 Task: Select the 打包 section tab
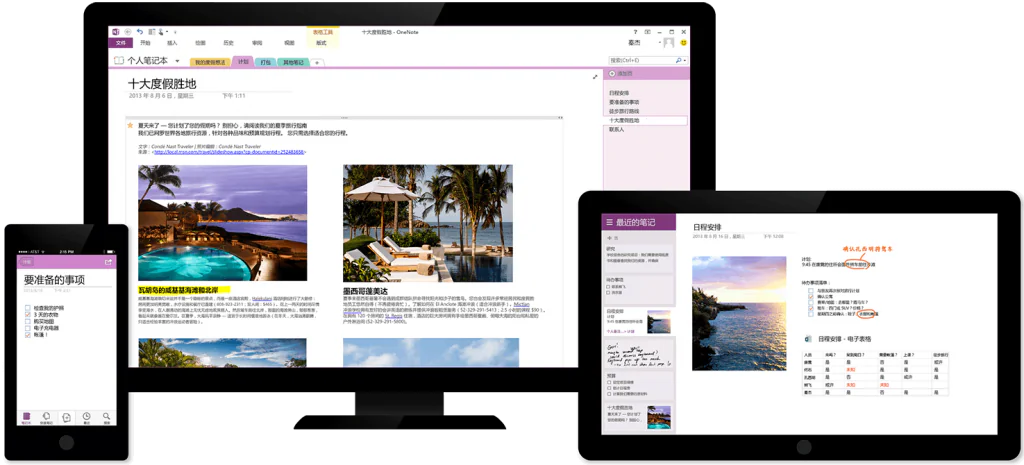[265, 63]
